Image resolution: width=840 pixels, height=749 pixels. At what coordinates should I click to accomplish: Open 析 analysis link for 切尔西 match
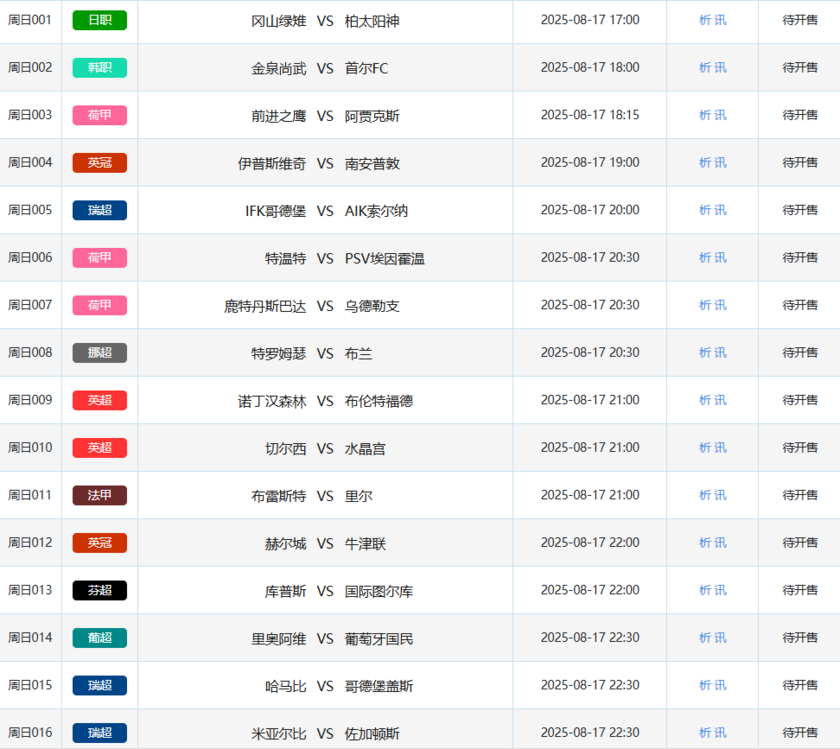[705, 448]
